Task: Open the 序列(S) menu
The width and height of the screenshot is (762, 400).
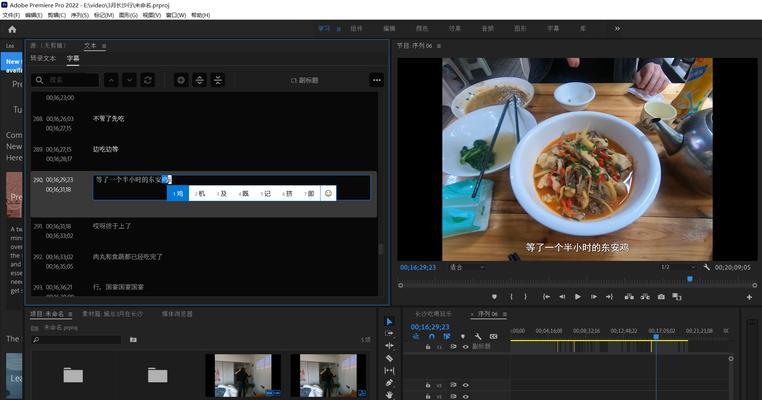Action: click(x=80, y=15)
